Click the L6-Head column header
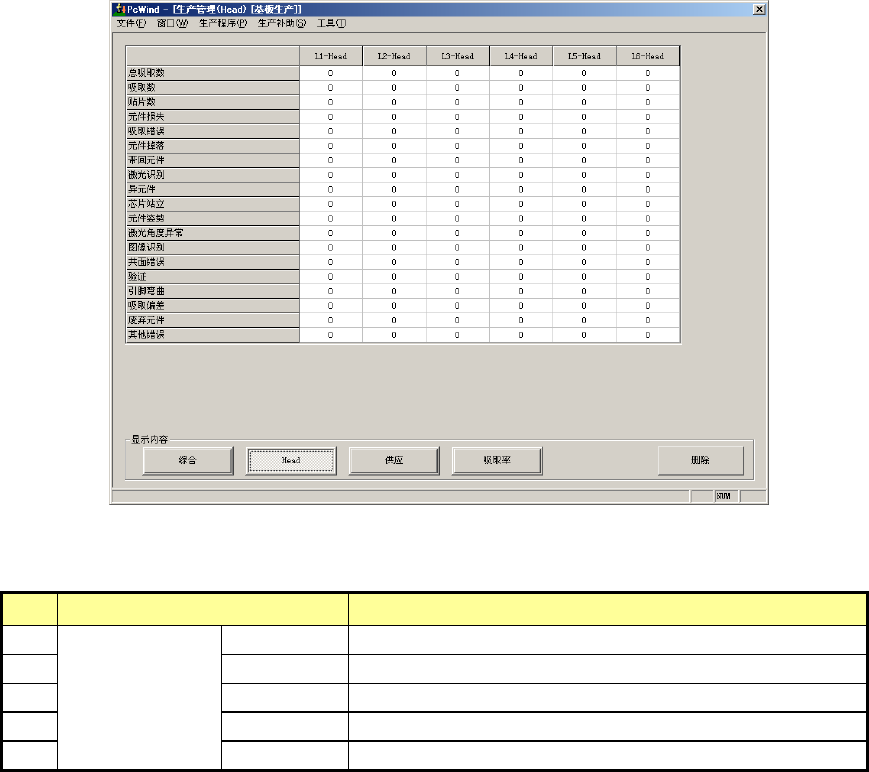Image resolution: width=869 pixels, height=772 pixels. coord(648,56)
